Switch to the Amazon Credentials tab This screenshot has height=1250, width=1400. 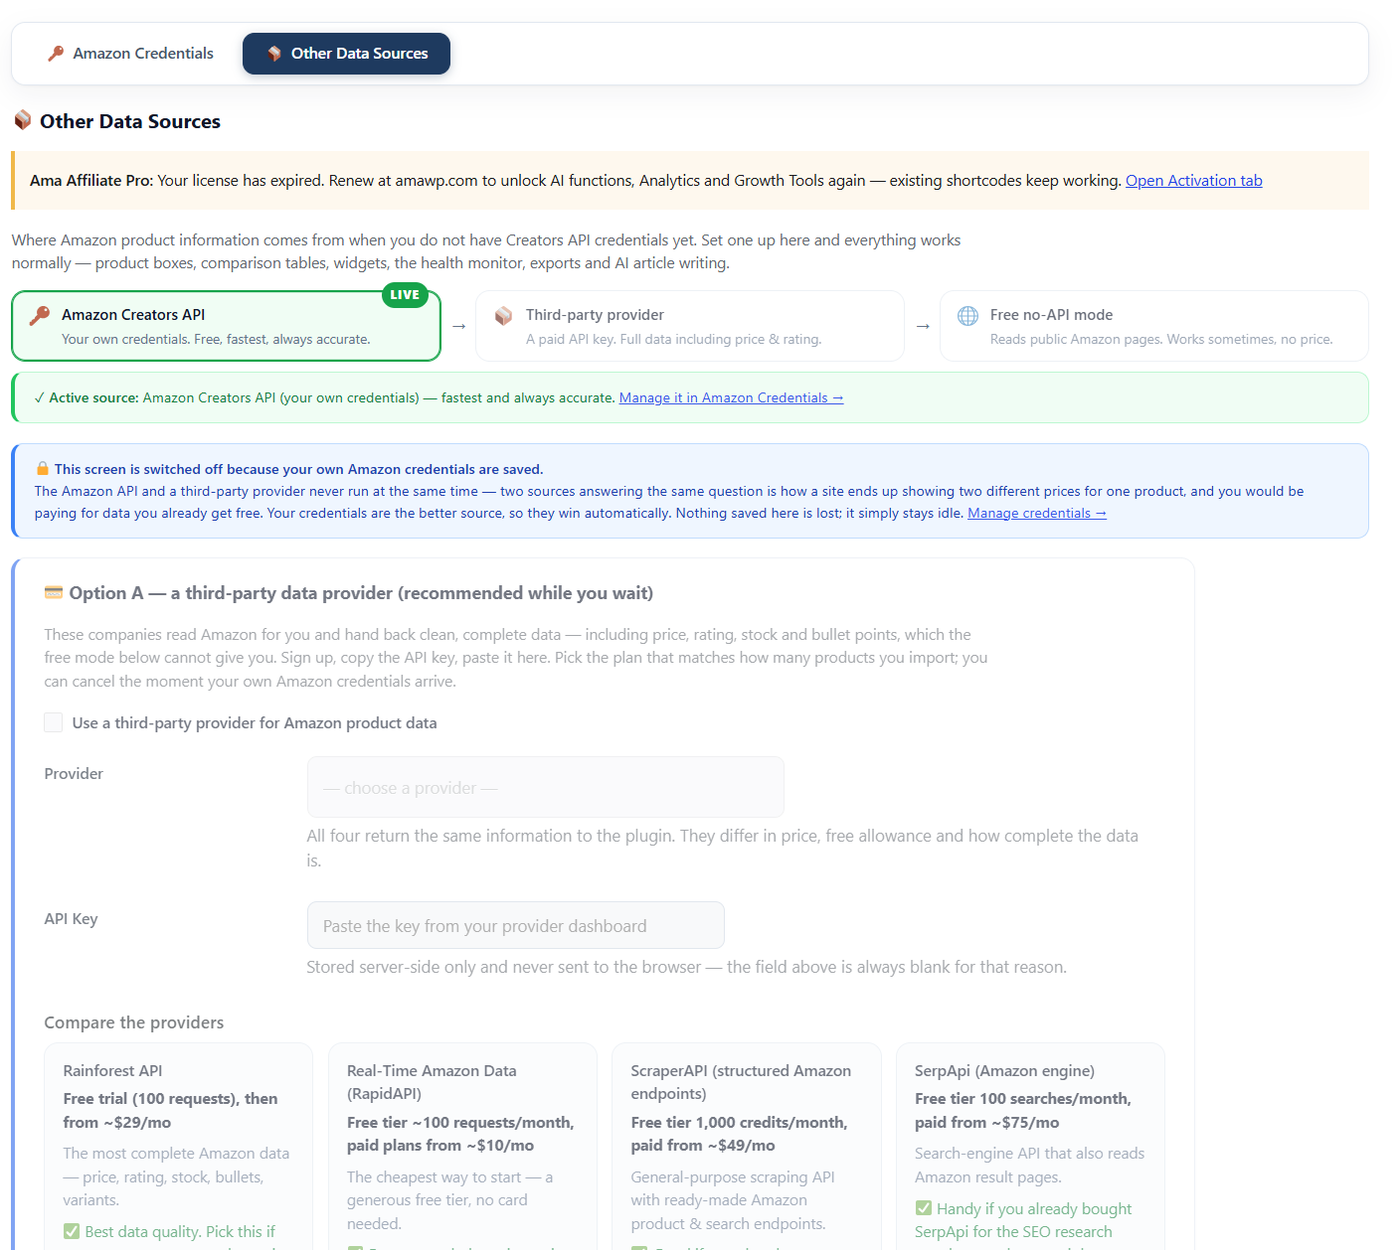[131, 53]
